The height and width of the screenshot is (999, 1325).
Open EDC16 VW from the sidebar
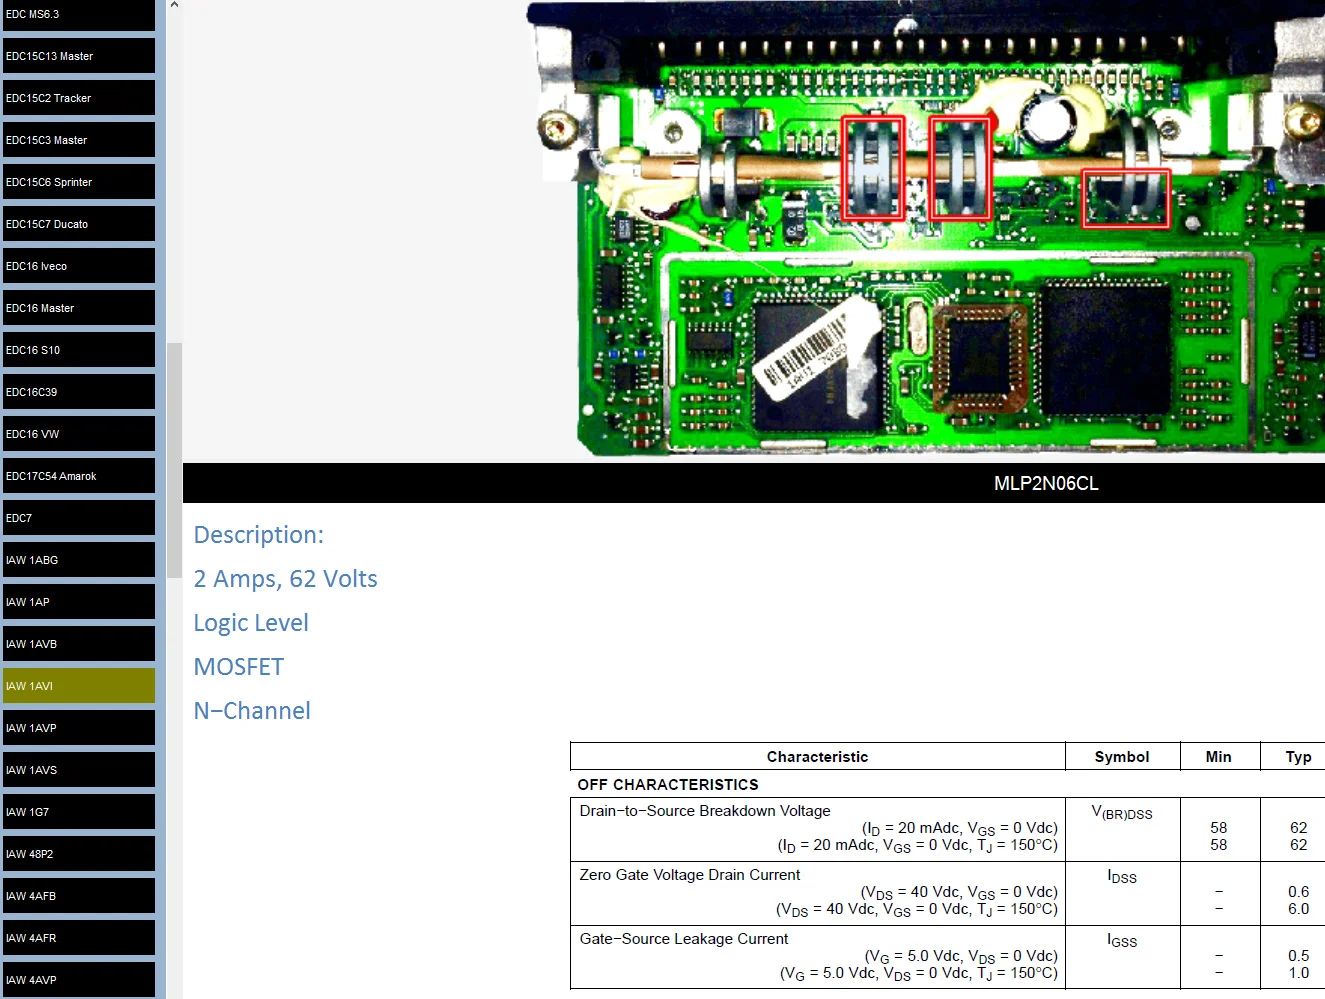[x=79, y=434]
